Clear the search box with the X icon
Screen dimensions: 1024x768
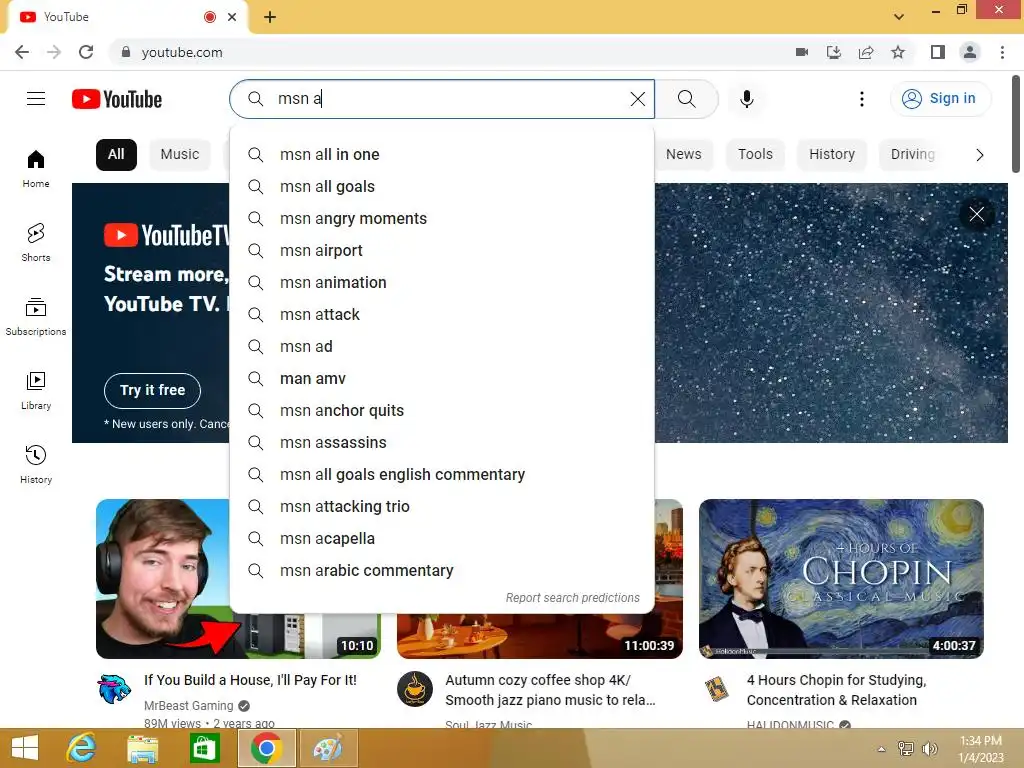click(x=637, y=99)
